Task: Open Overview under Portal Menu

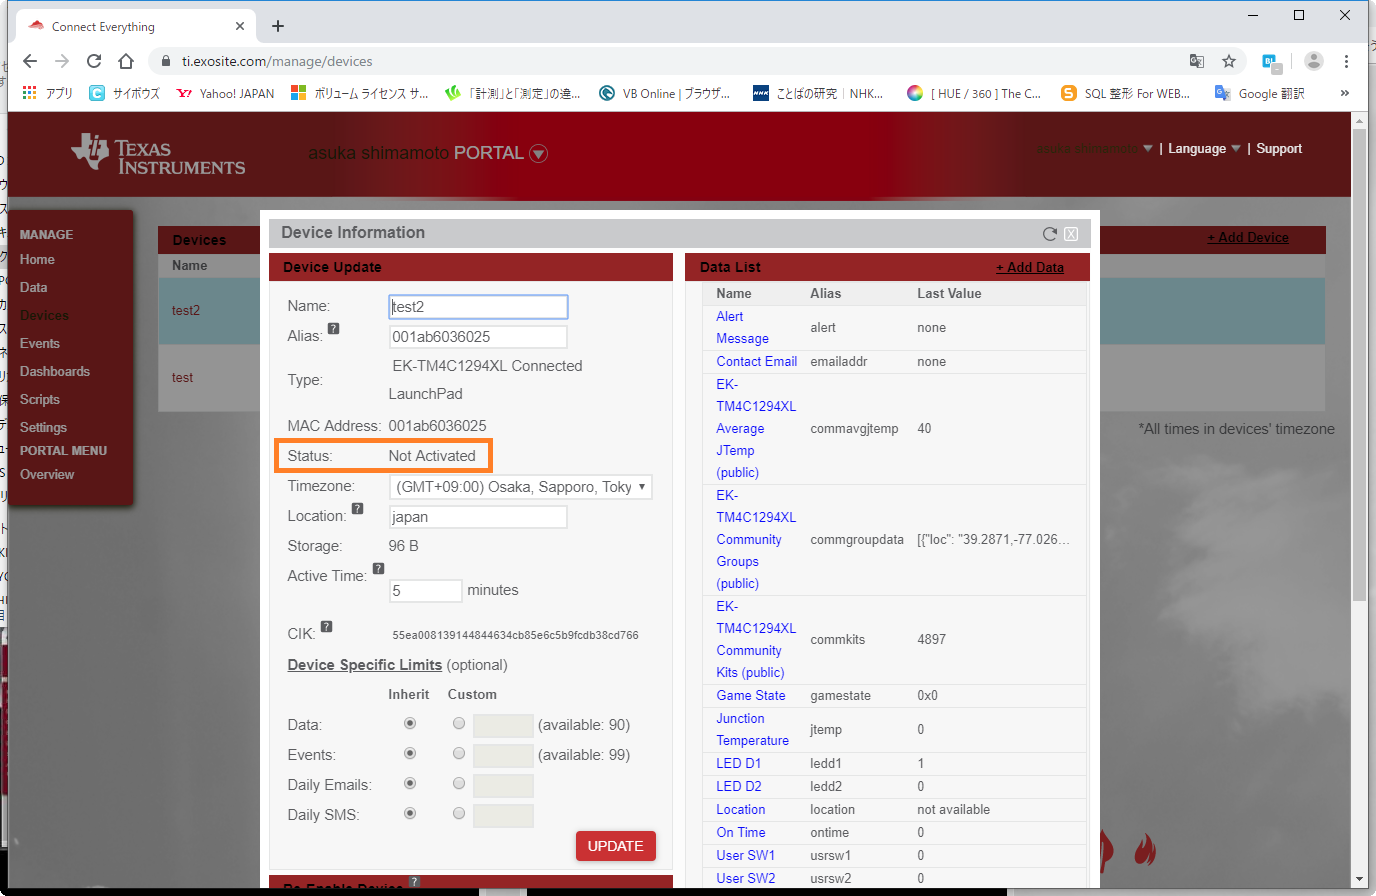Action: 47,474
